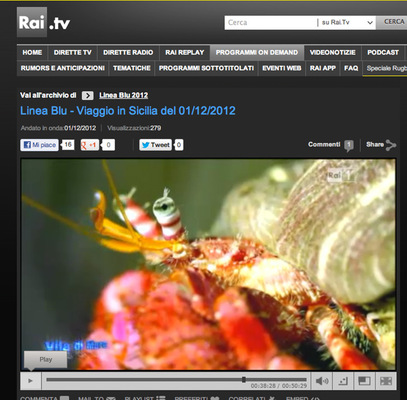Screen dimensions: 407x400
Task: Toggle the video resize icon in player bar
Action: [x=343, y=381]
